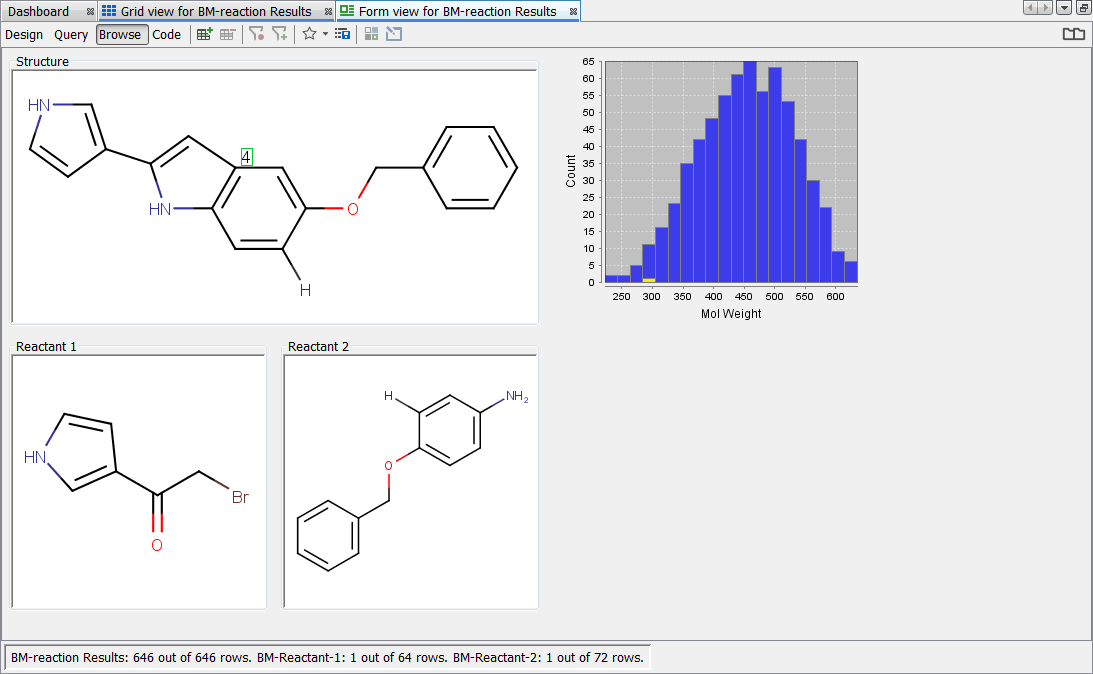Expand dropdown arrow beside star icon

(325, 34)
